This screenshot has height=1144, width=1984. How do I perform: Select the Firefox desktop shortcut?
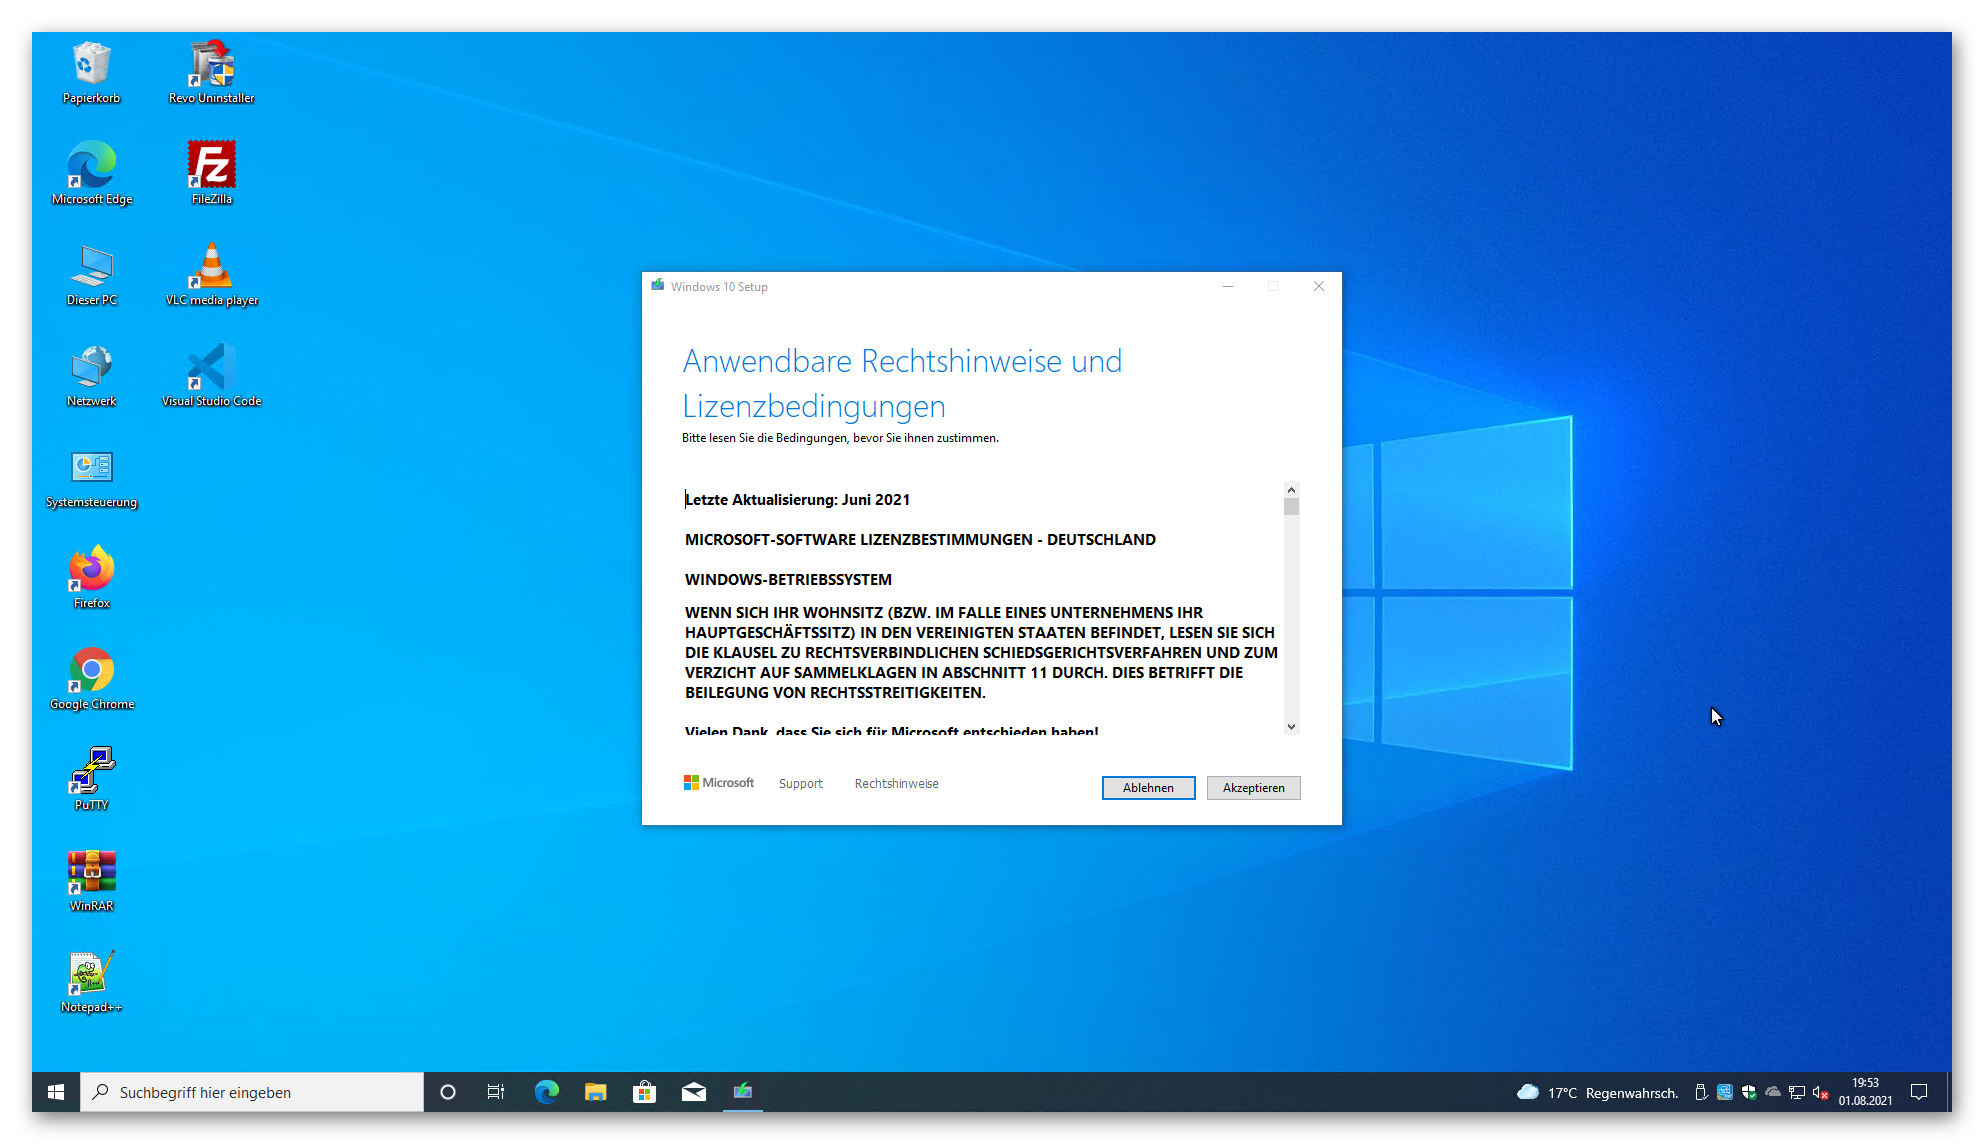tap(91, 577)
